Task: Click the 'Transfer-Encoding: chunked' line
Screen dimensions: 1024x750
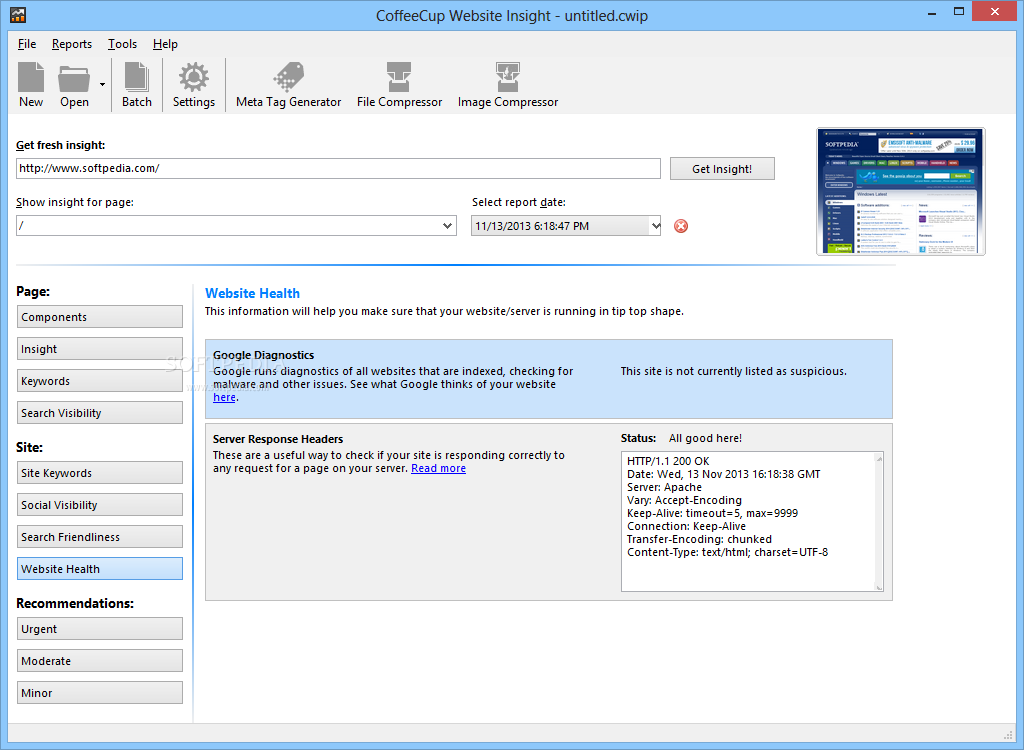Action: tap(699, 540)
